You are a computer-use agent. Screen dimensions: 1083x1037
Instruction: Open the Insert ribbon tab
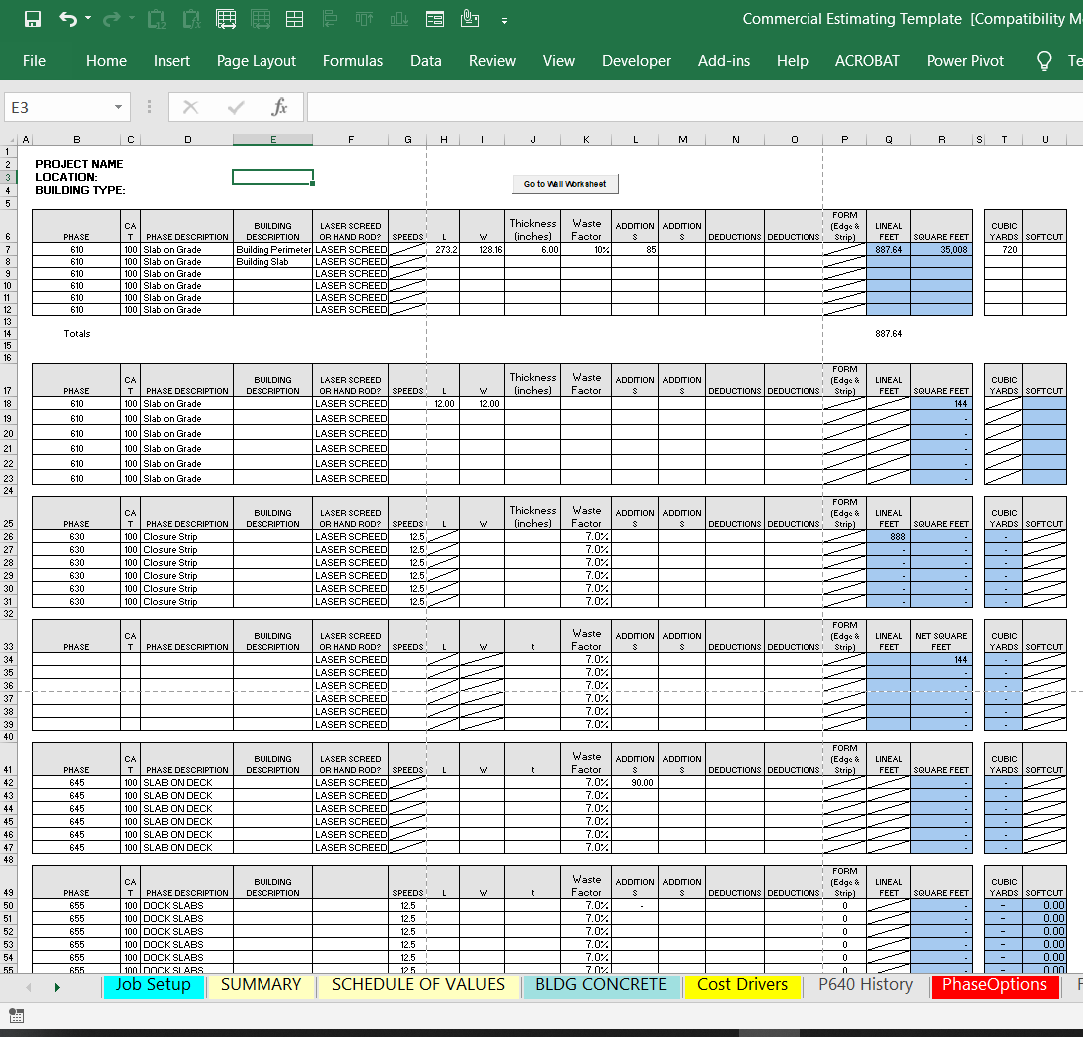click(172, 61)
